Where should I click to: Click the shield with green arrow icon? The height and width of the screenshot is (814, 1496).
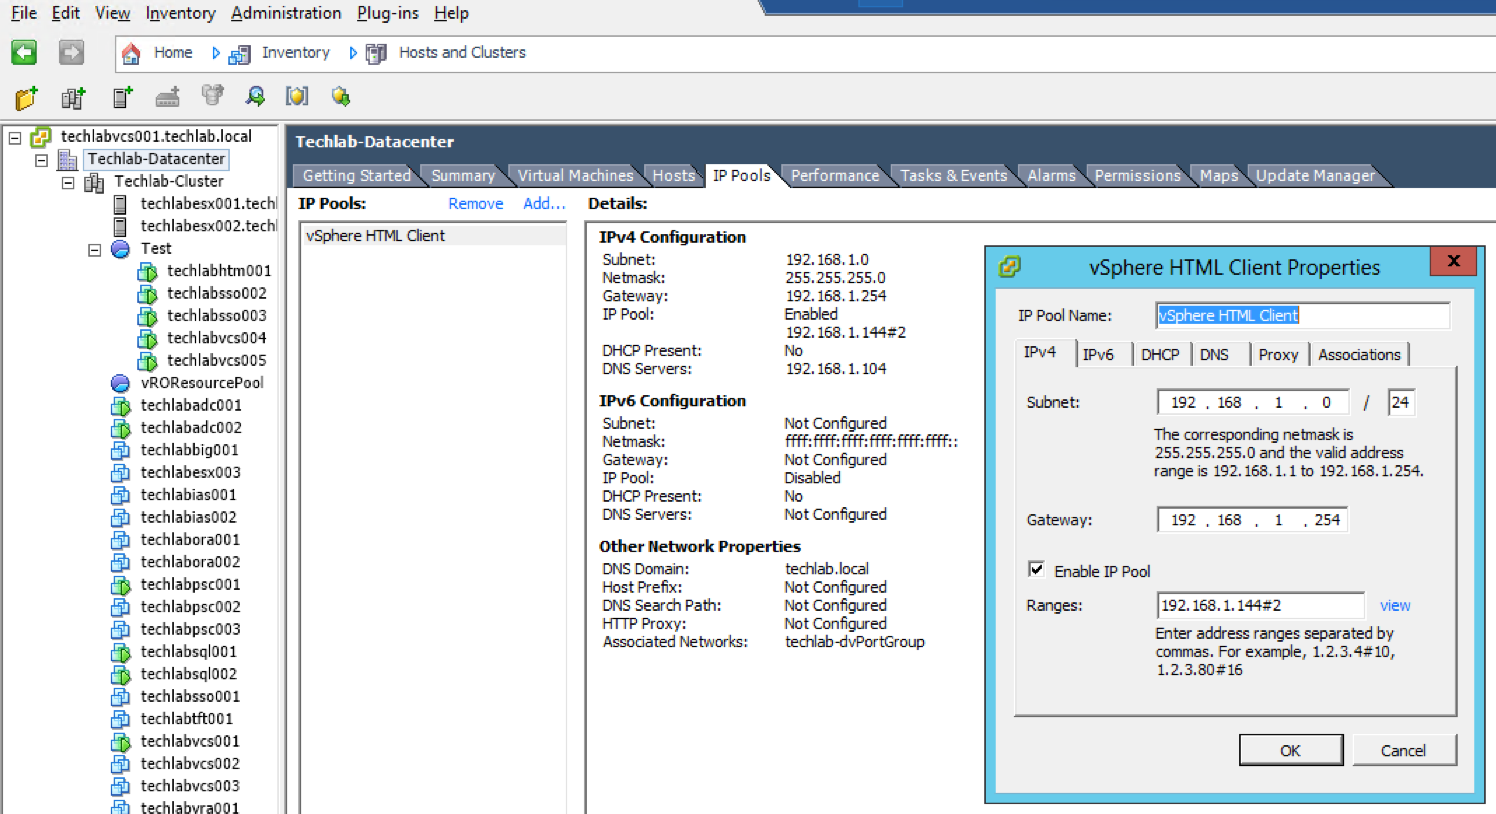point(341,97)
